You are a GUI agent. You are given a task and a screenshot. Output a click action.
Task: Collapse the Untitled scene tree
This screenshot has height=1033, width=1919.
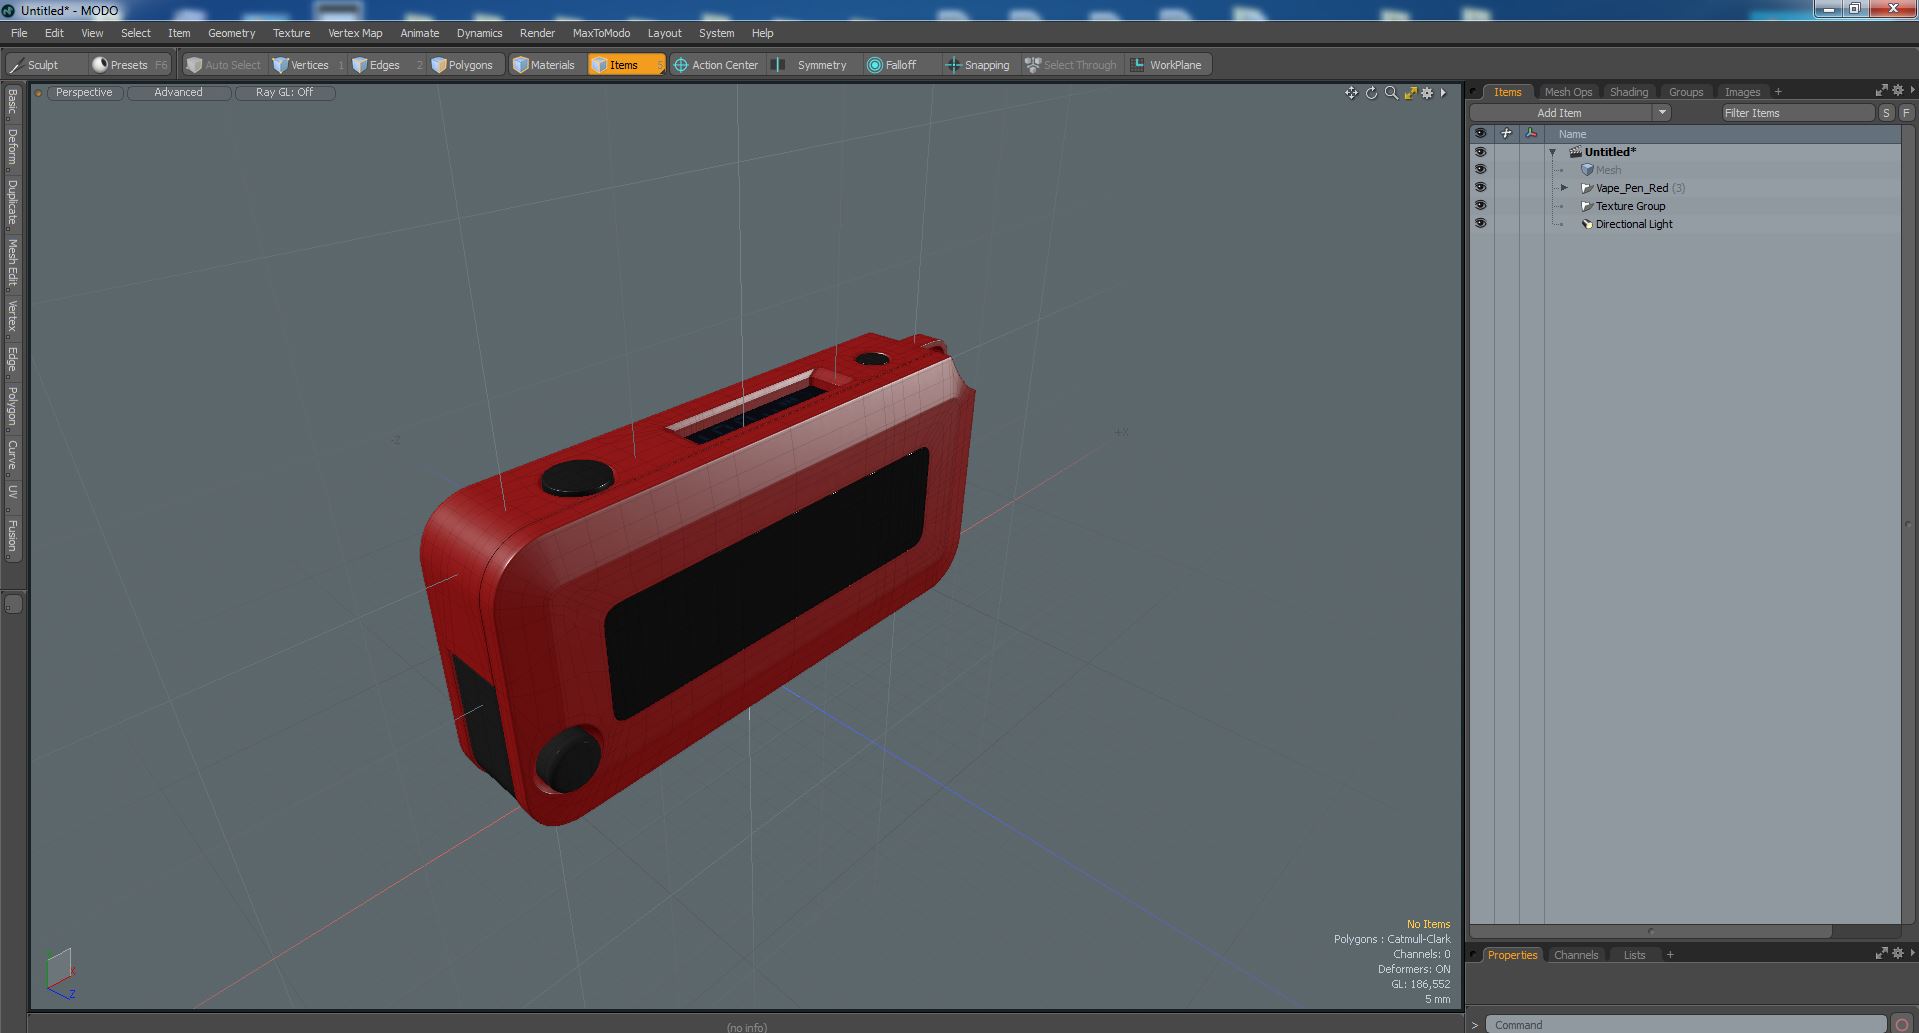pyautogui.click(x=1553, y=153)
